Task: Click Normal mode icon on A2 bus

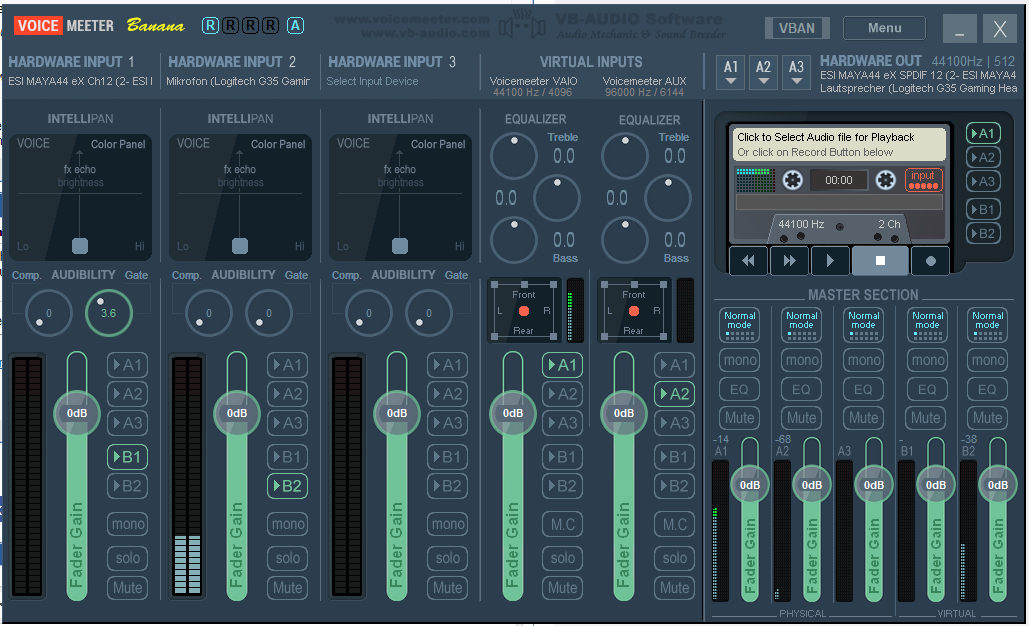Action: pos(801,325)
